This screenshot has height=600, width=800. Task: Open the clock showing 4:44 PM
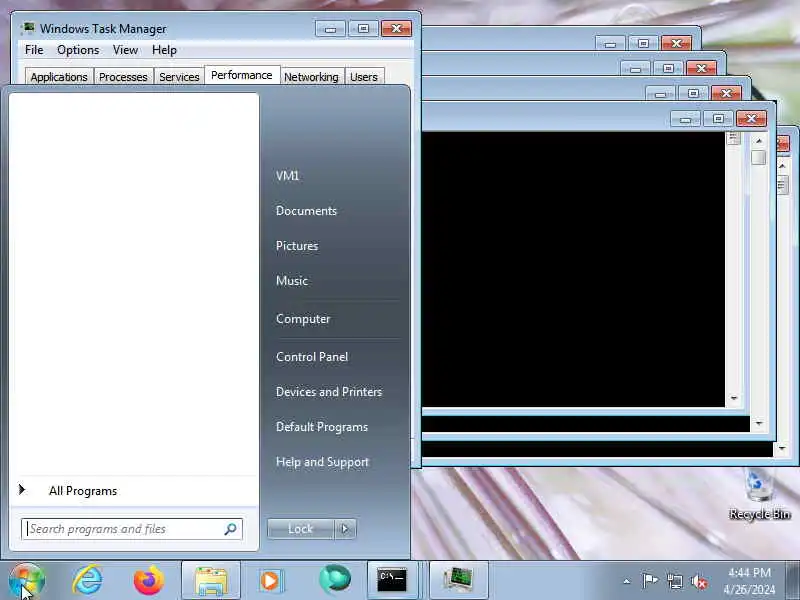[x=749, y=581]
